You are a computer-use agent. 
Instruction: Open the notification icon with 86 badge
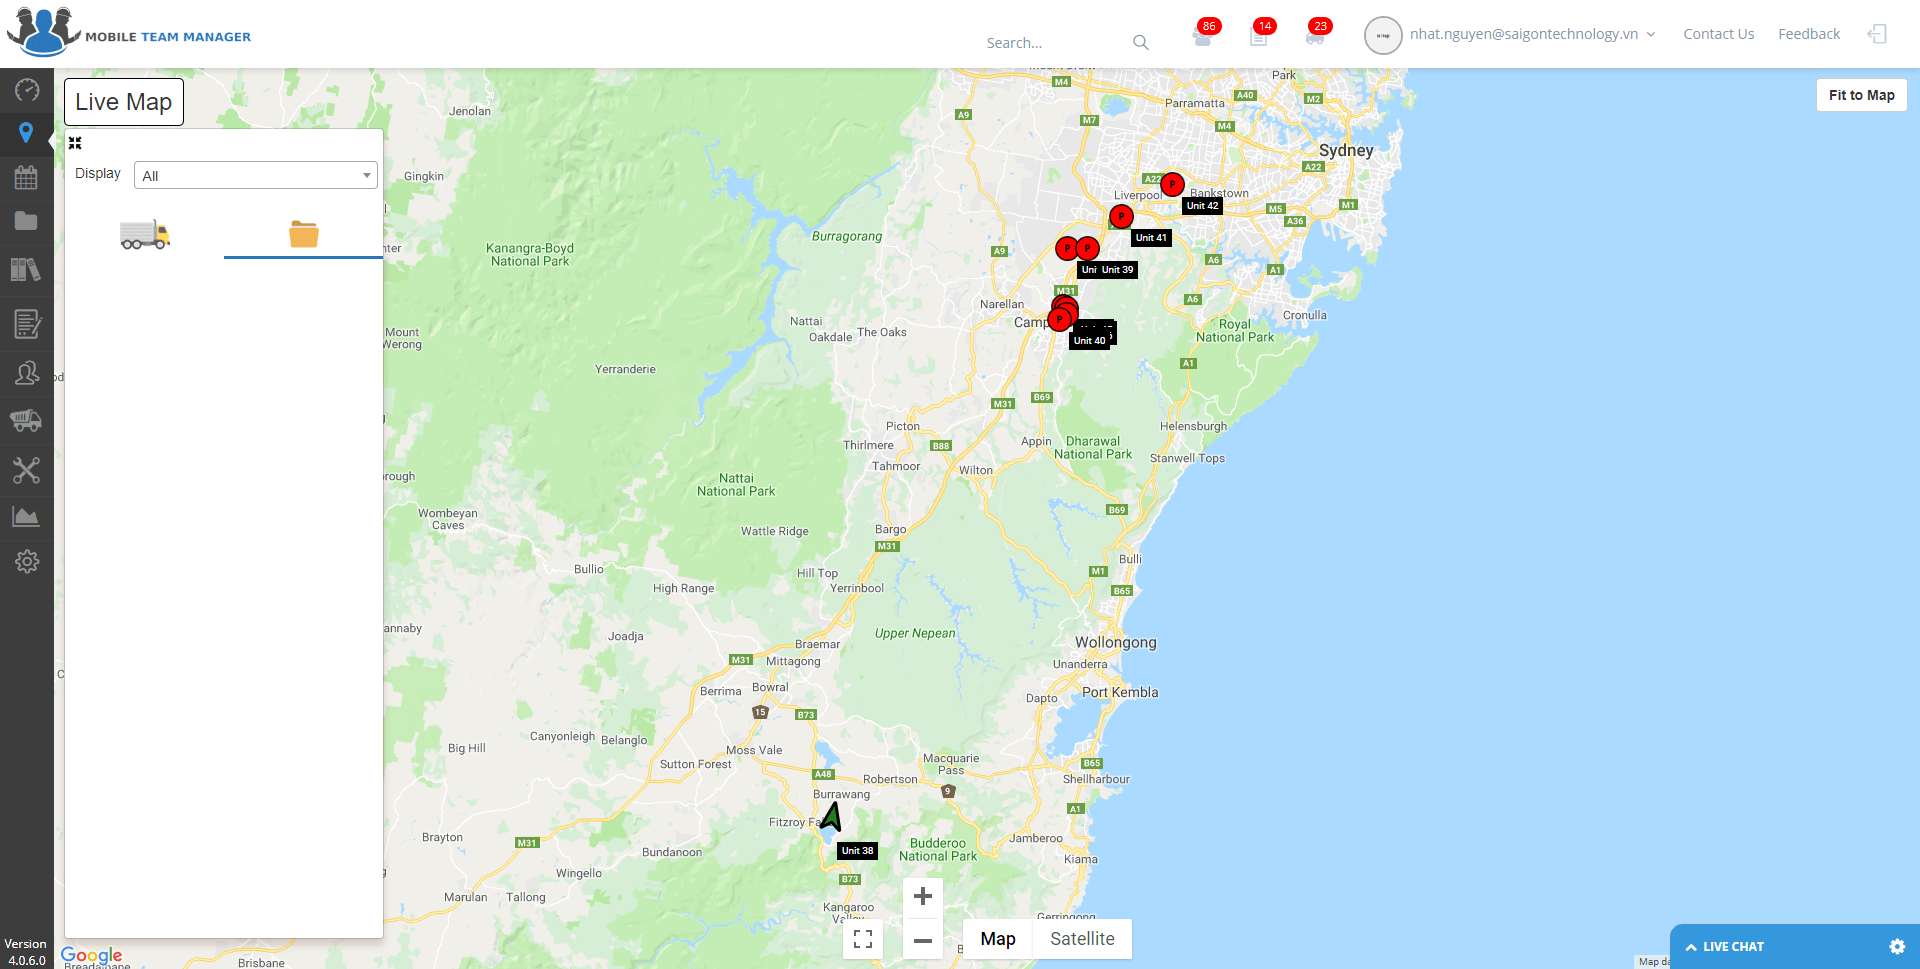click(1202, 37)
